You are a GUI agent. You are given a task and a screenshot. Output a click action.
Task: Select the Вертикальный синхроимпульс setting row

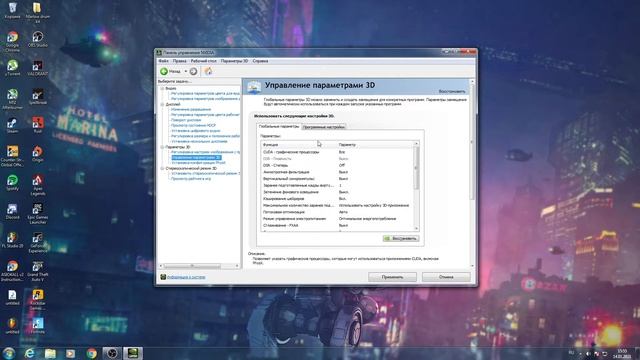pos(338,179)
